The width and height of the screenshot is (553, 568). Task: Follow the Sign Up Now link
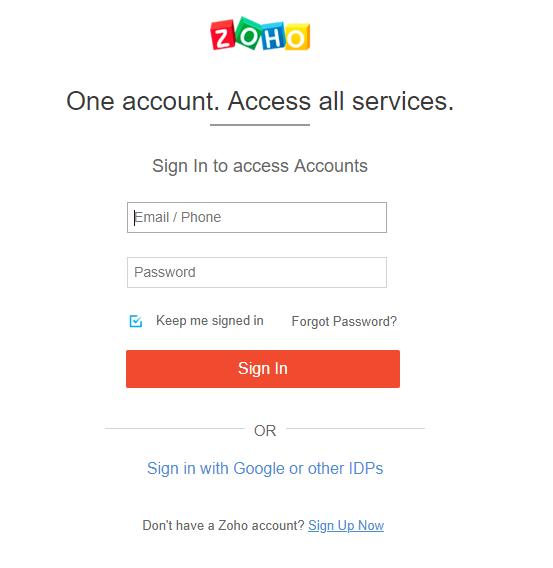[346, 525]
